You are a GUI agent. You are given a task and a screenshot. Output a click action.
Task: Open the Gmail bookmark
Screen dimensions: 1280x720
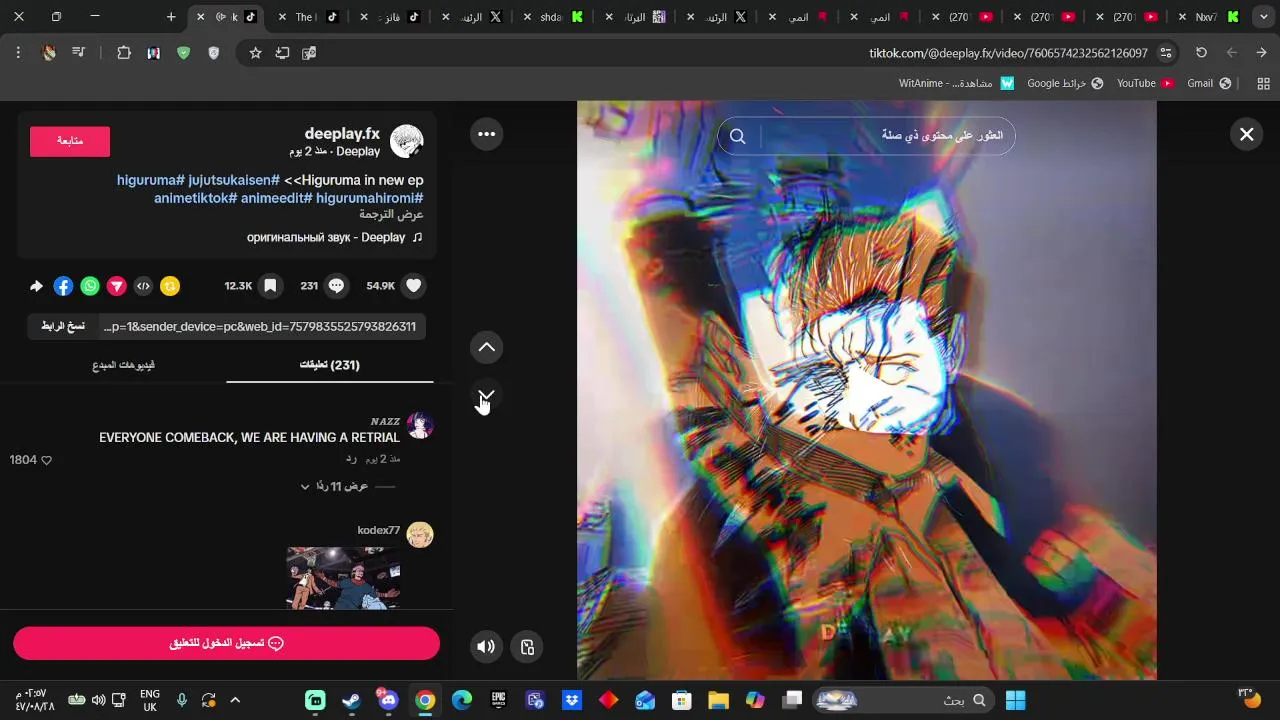[1209, 83]
